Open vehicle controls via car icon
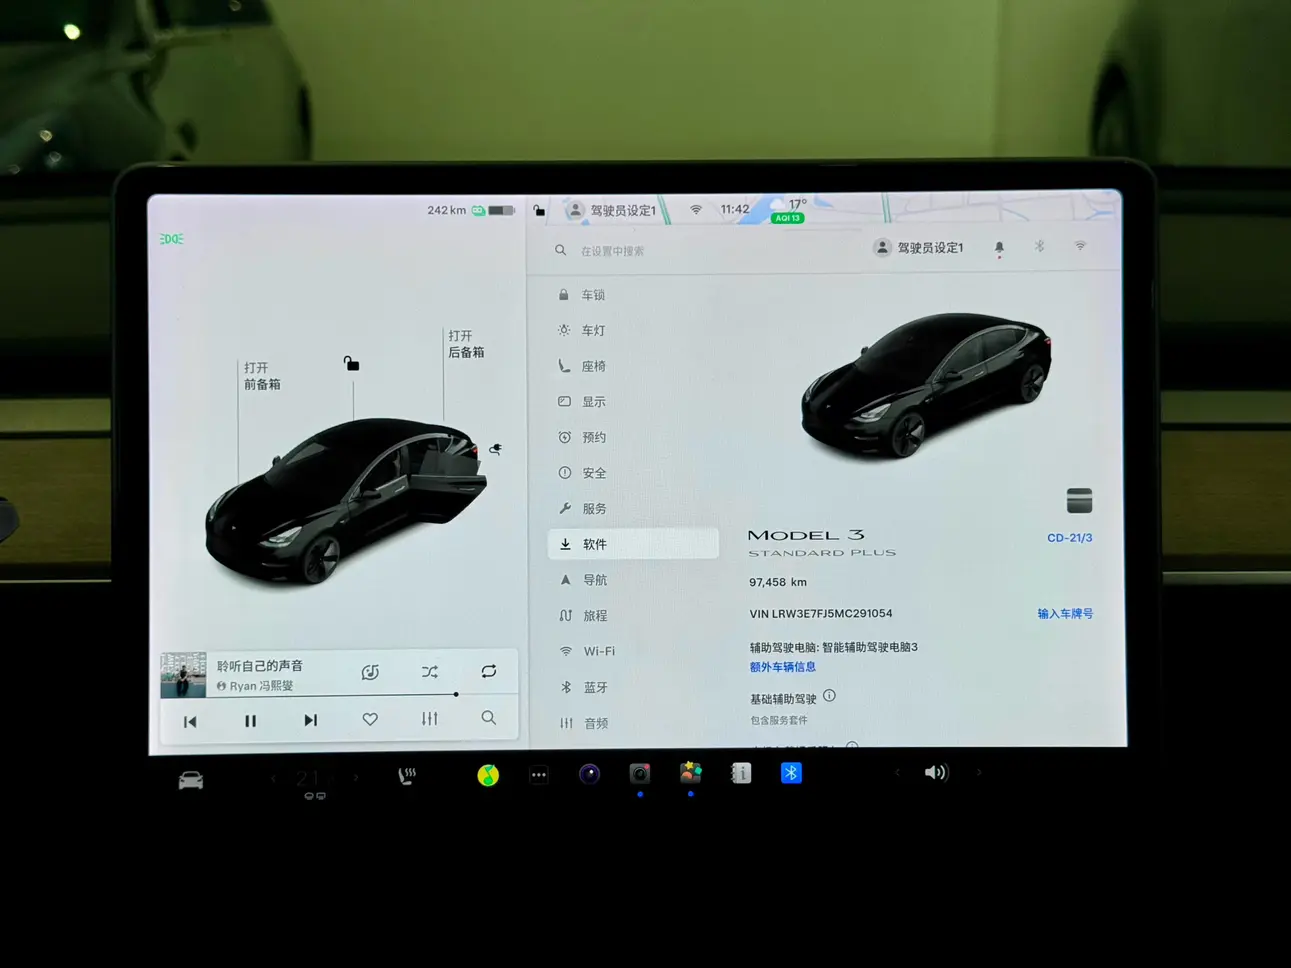Screen dimensions: 1291x968 [191, 780]
